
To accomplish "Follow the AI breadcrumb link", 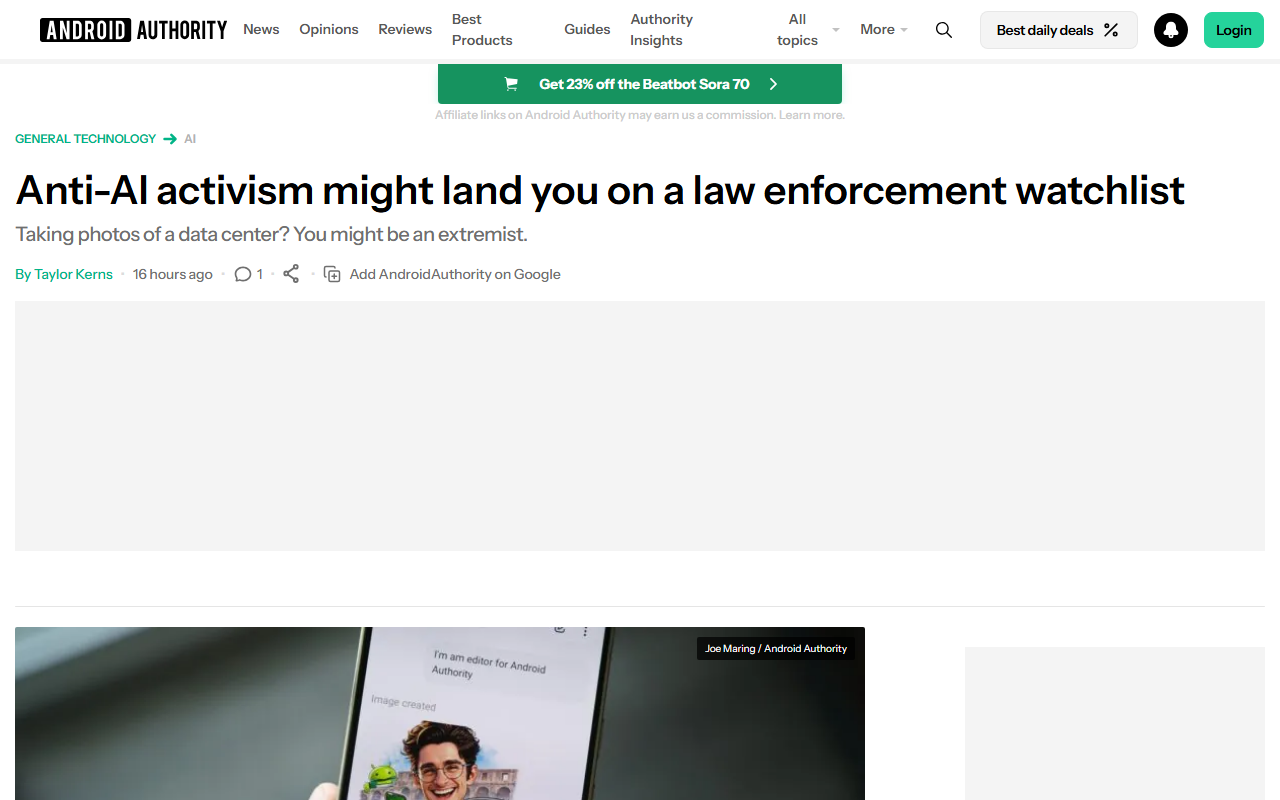I will click(x=190, y=139).
